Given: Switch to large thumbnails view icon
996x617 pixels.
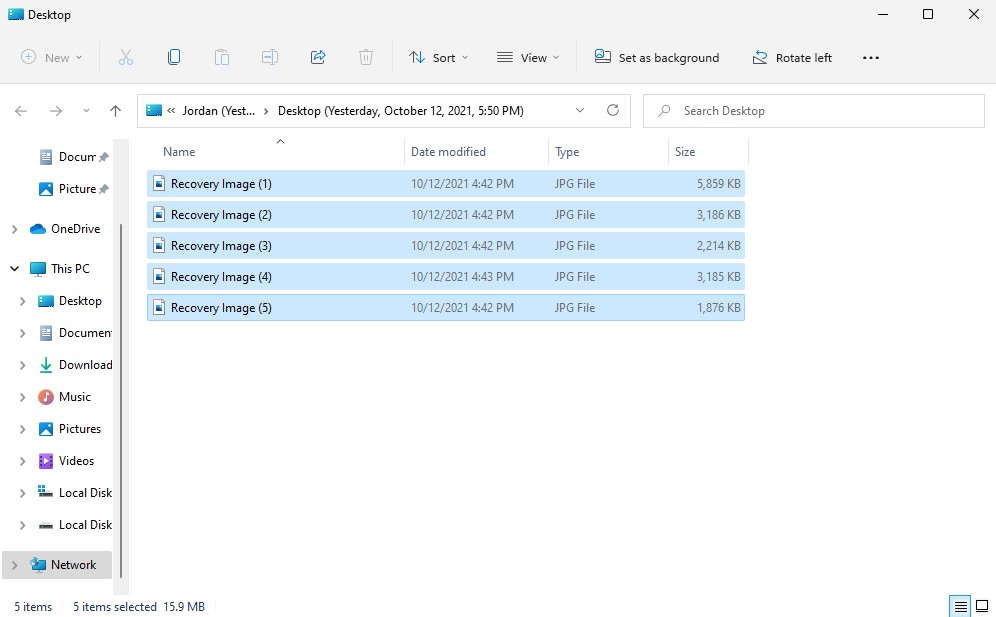Looking at the screenshot, I should coord(982,606).
